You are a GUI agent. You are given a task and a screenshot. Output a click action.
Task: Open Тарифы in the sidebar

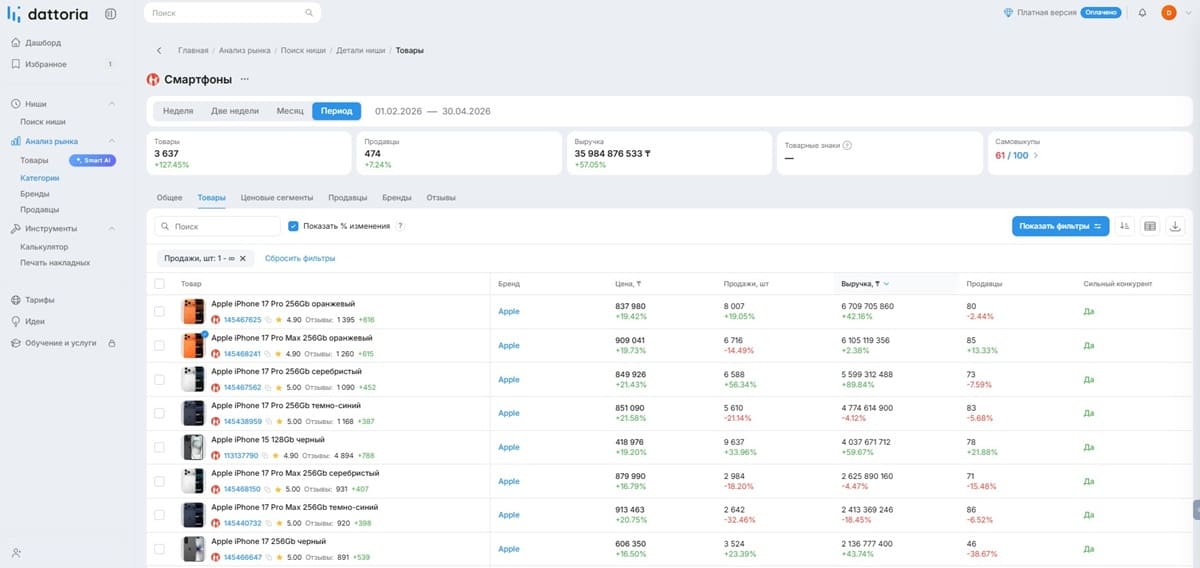tap(39, 300)
